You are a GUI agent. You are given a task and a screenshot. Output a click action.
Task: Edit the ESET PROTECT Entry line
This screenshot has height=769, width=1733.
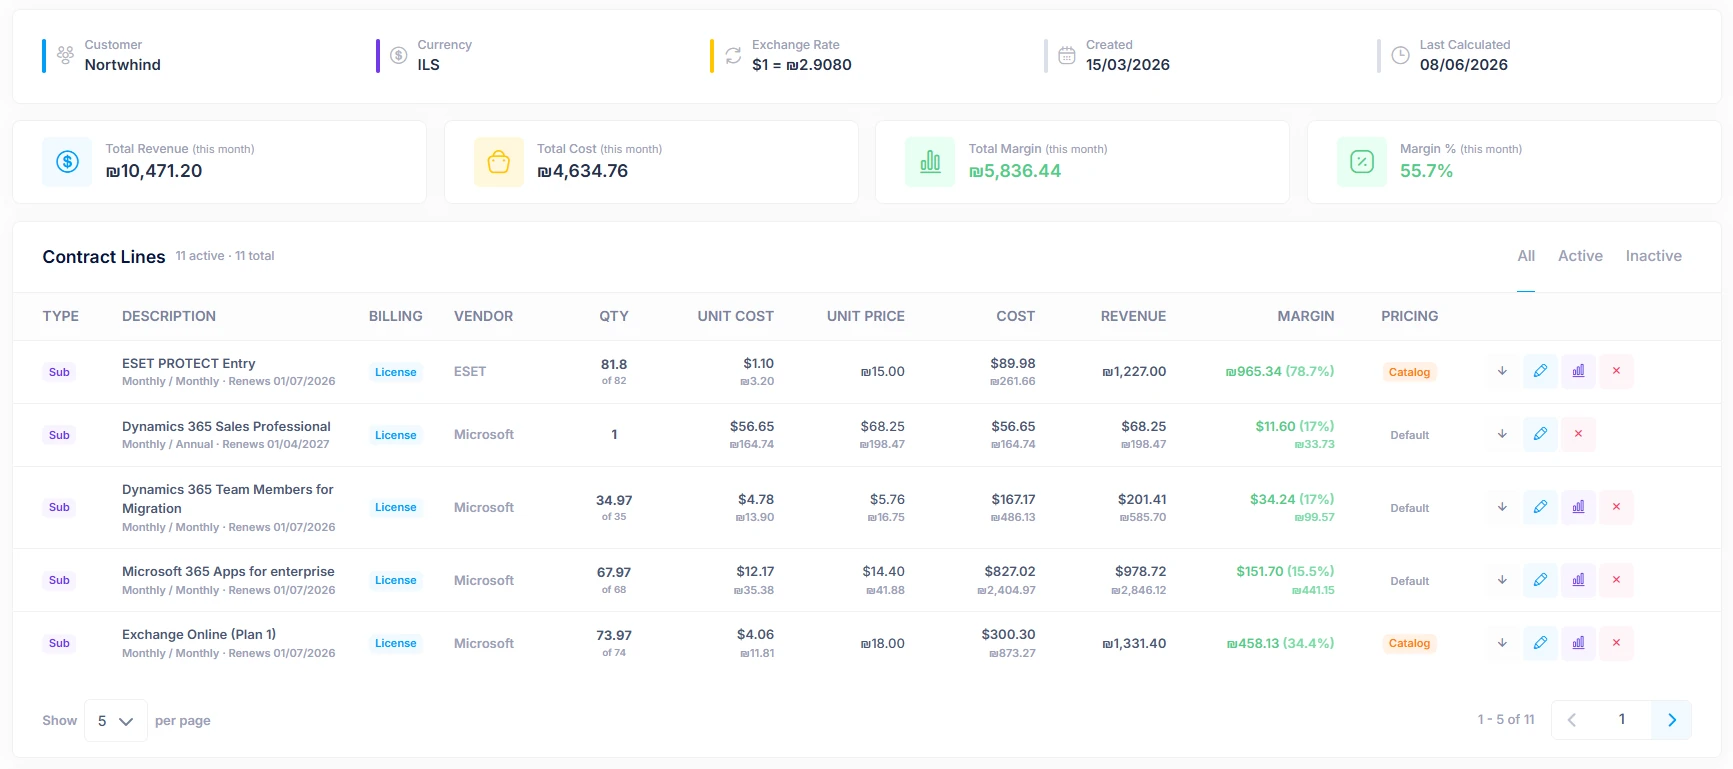(x=1540, y=371)
